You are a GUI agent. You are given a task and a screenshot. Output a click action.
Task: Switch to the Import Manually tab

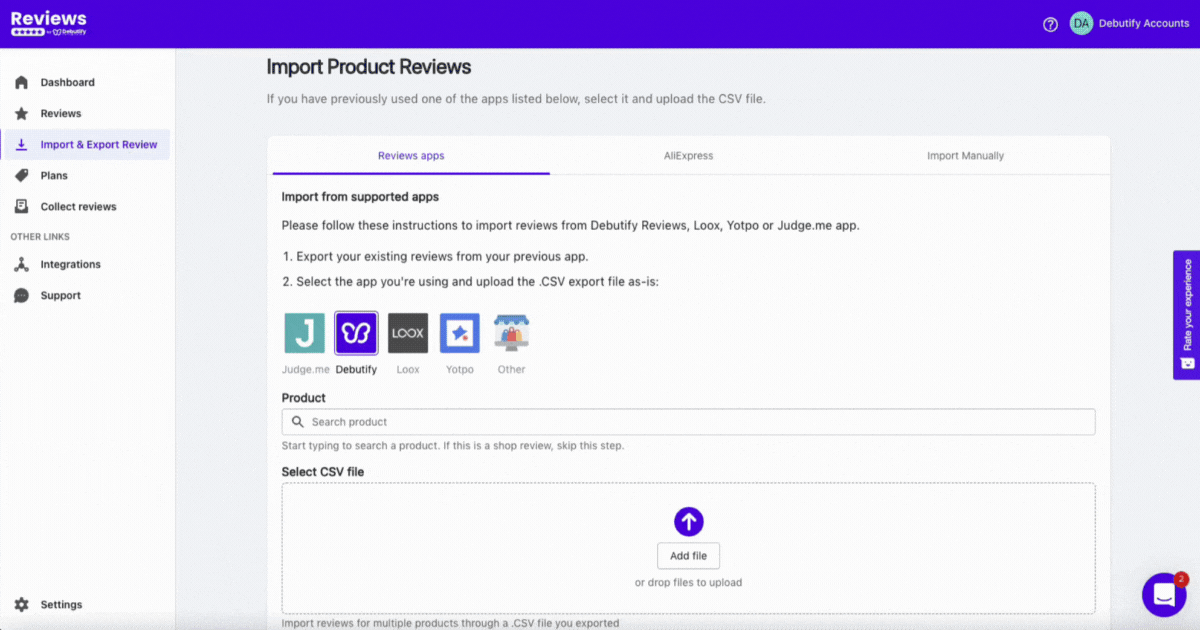965,156
